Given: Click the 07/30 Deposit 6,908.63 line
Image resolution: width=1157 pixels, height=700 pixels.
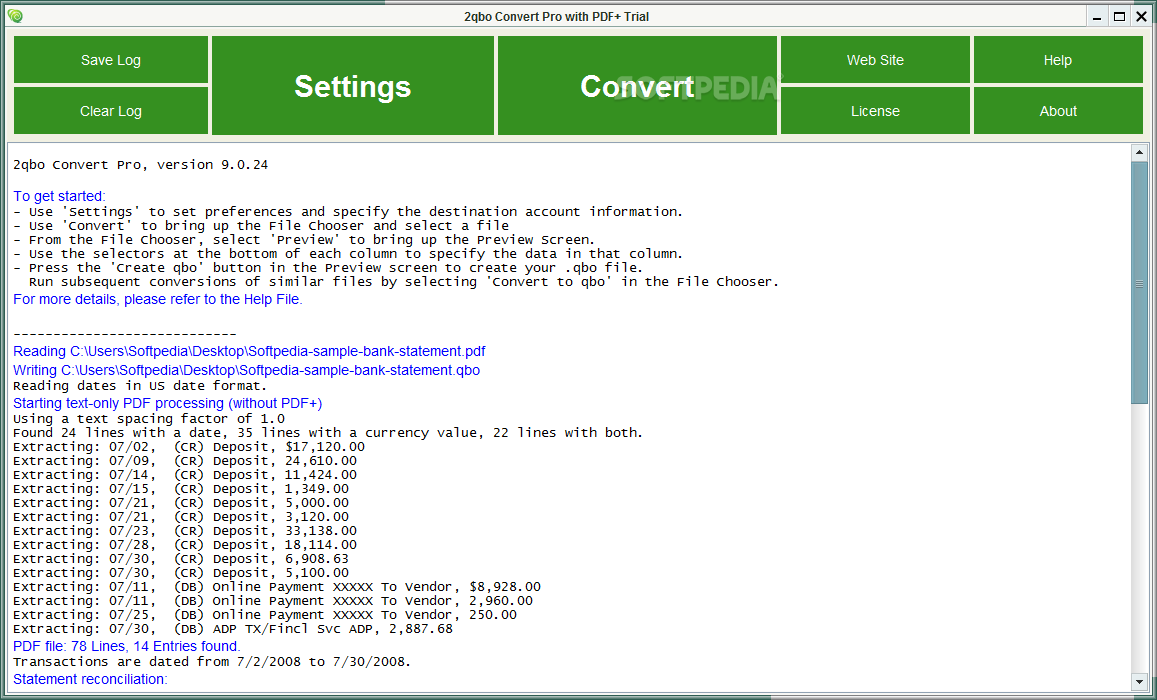Looking at the screenshot, I should (181, 559).
